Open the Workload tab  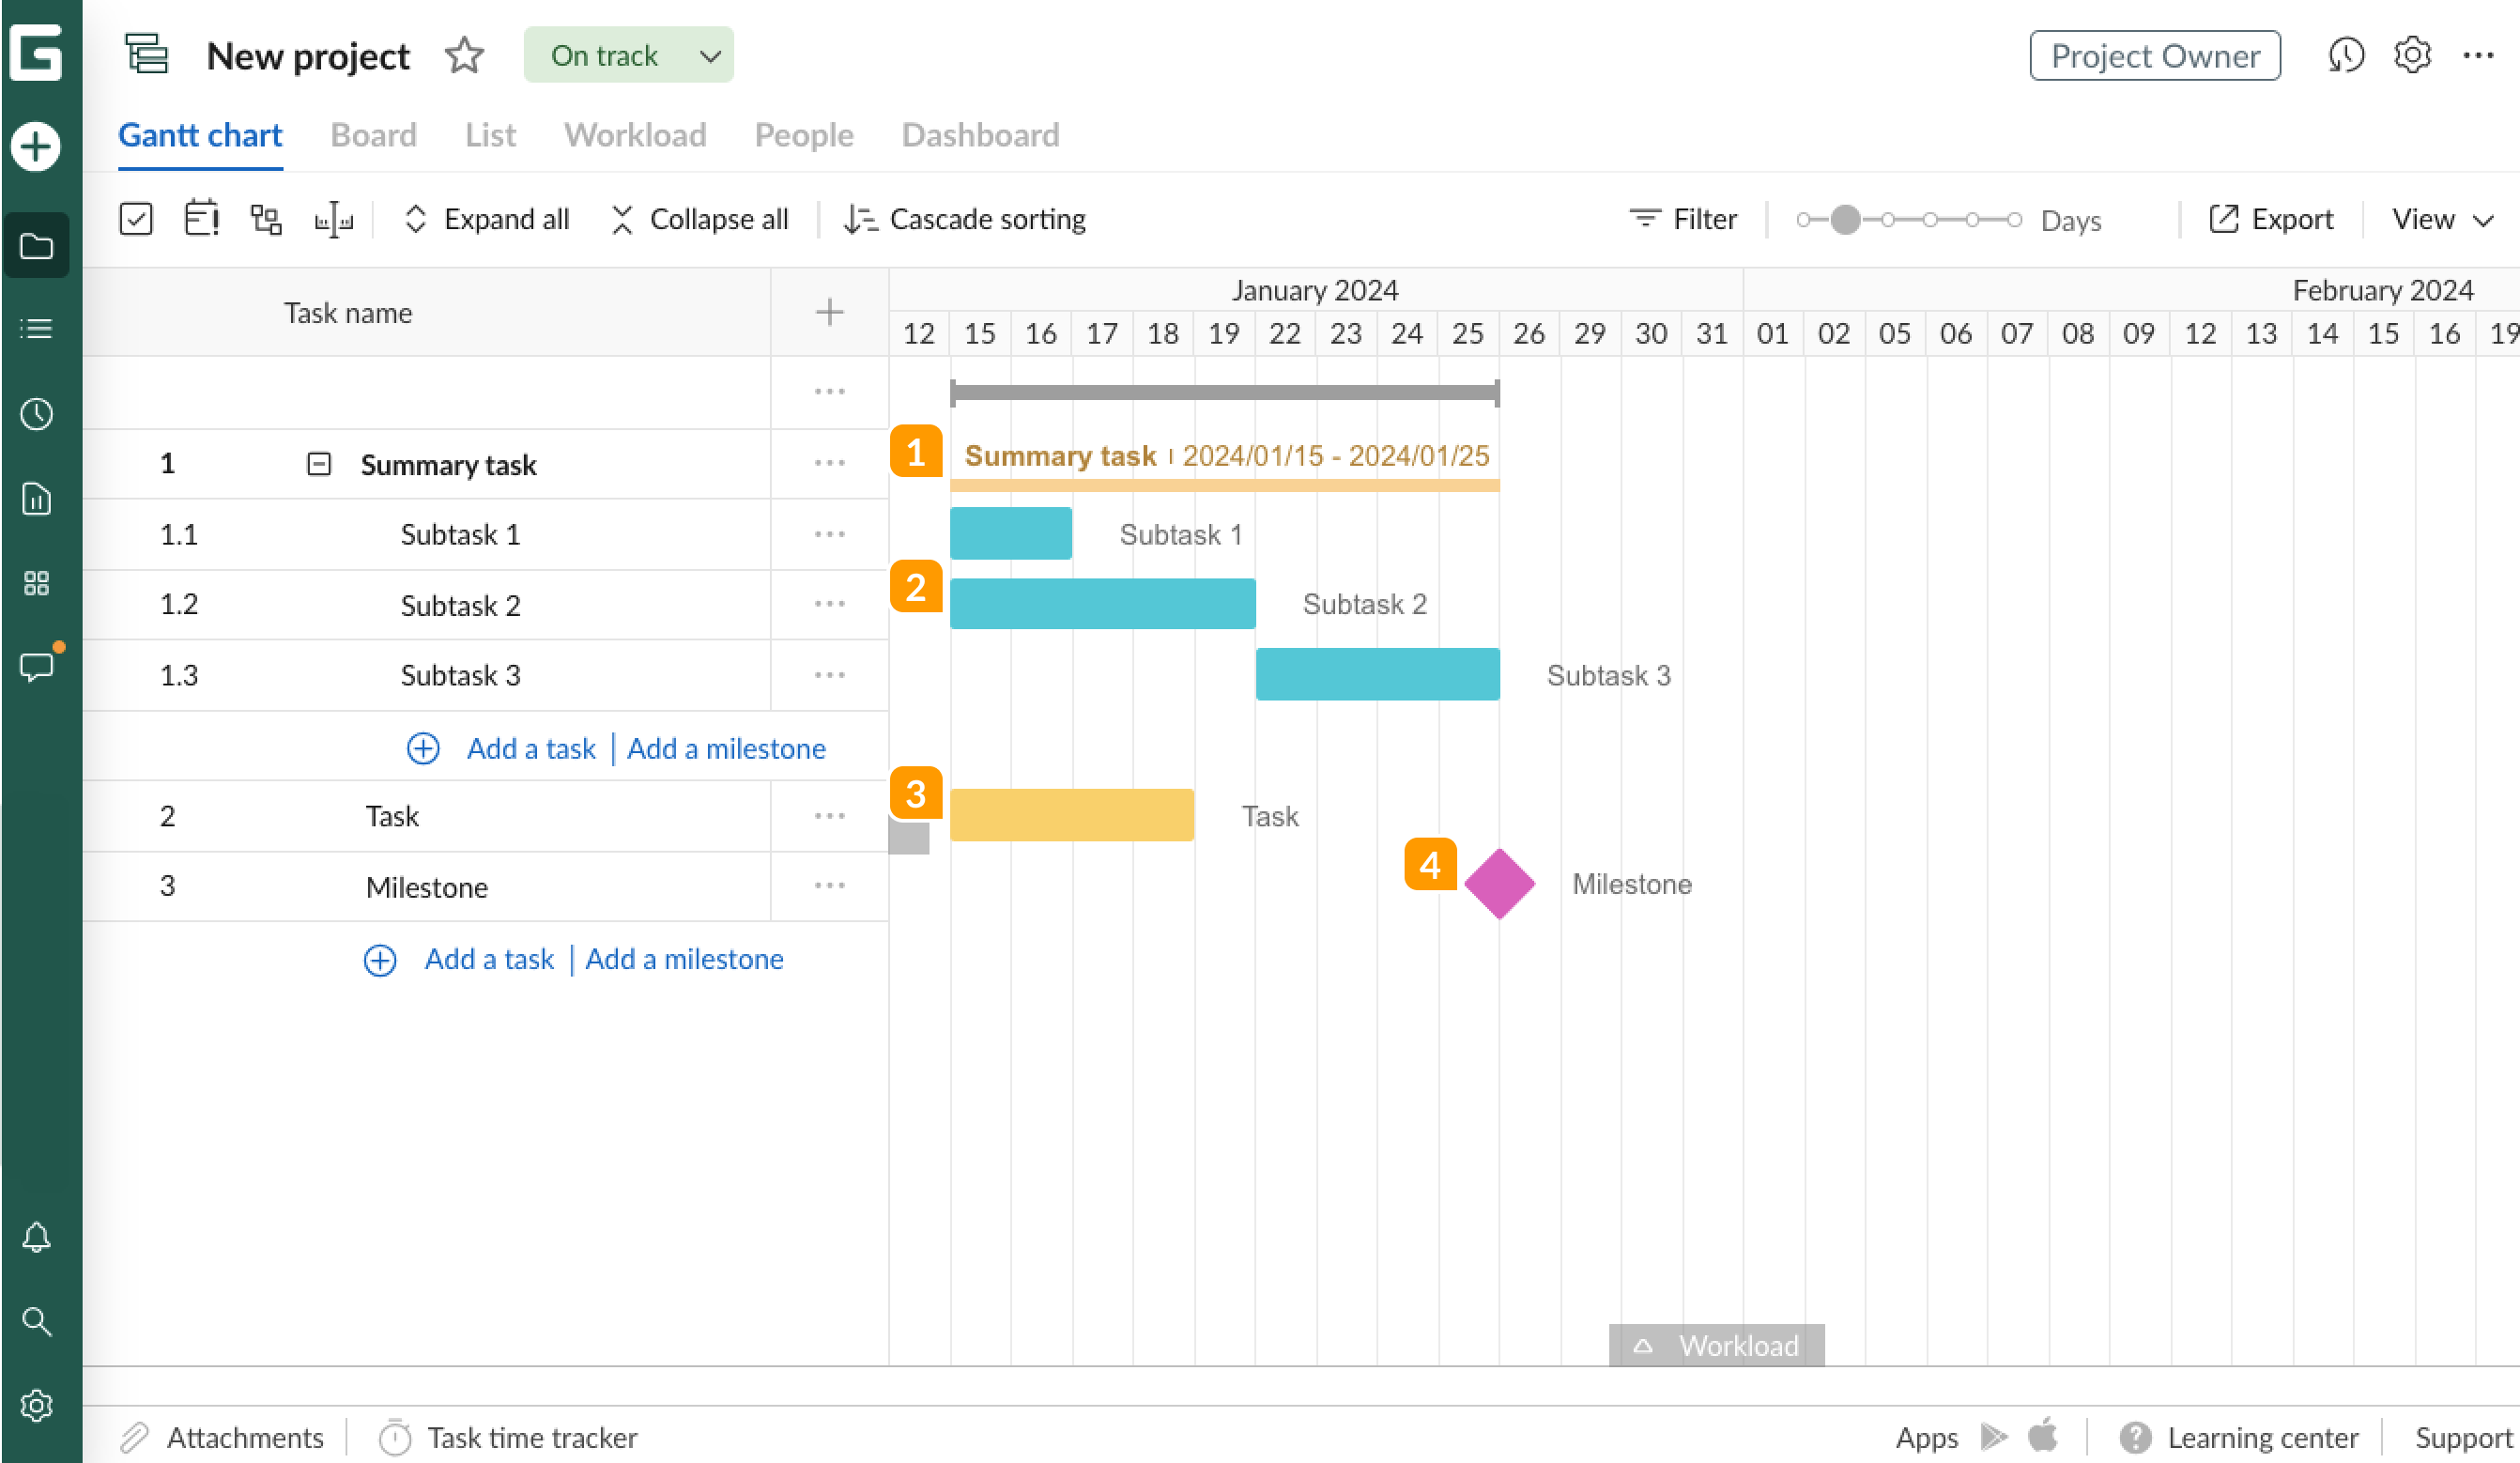point(635,135)
